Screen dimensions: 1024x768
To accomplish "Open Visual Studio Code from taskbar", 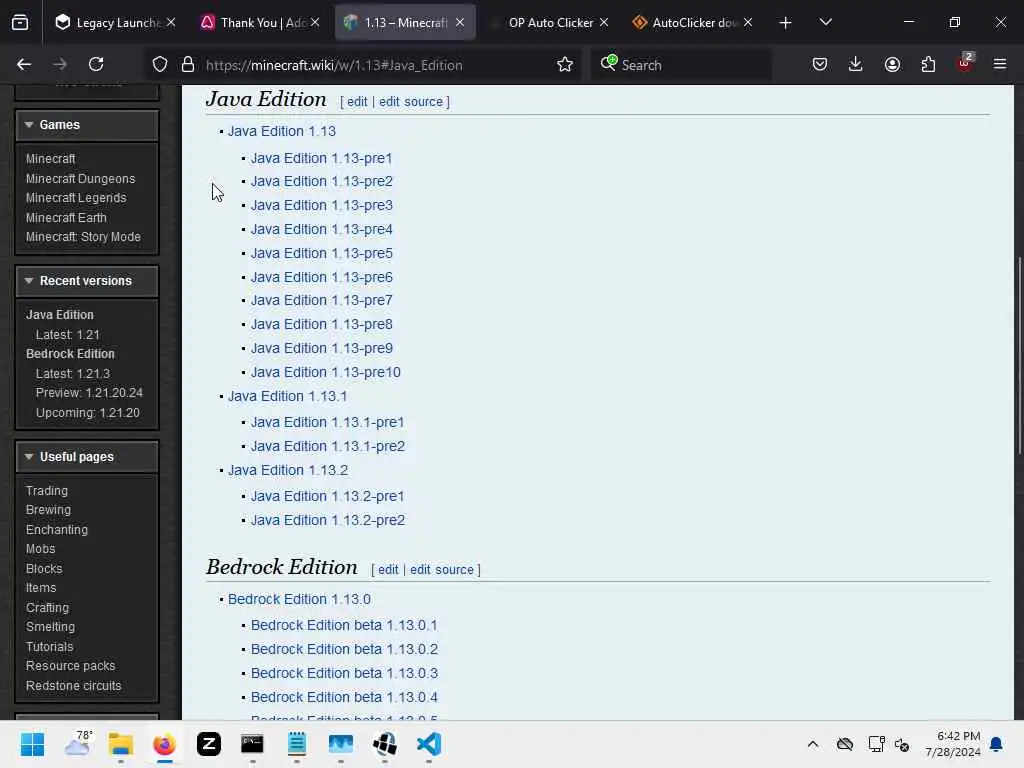I will pyautogui.click(x=429, y=744).
